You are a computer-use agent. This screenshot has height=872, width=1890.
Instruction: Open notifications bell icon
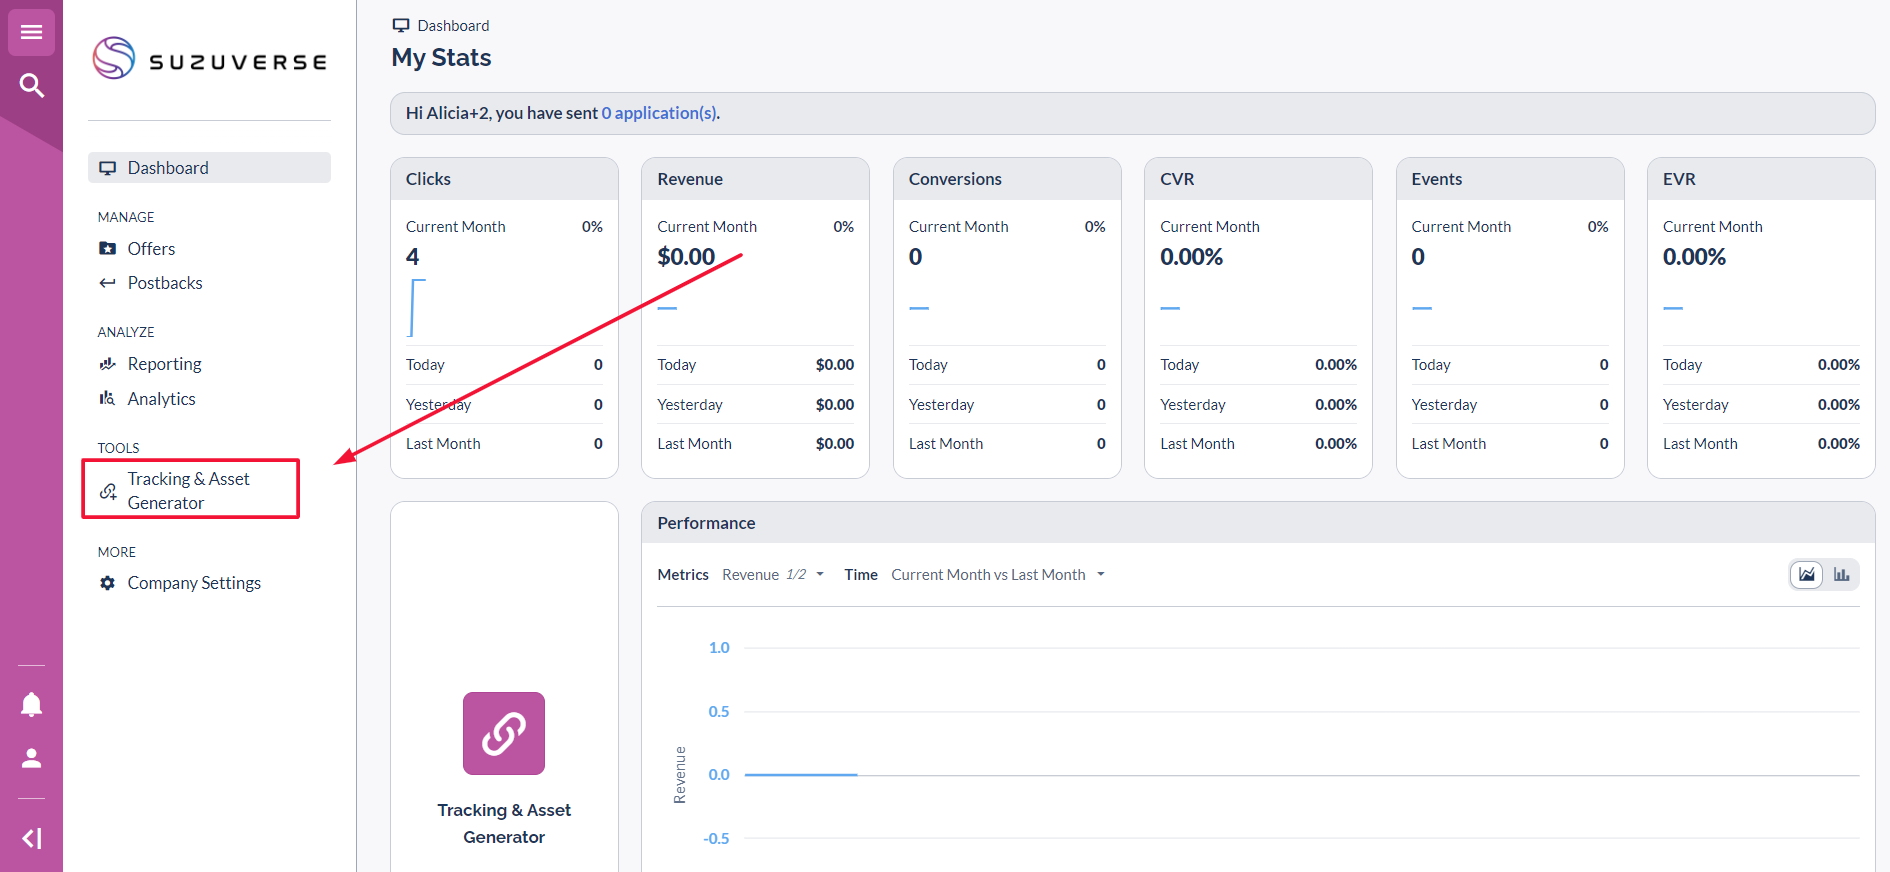click(31, 705)
